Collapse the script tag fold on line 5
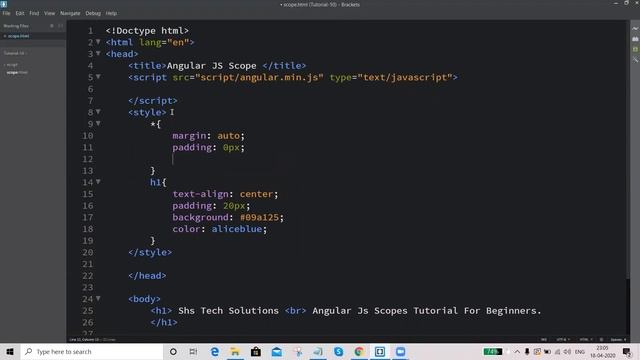The width and height of the screenshot is (640, 360). click(98, 77)
